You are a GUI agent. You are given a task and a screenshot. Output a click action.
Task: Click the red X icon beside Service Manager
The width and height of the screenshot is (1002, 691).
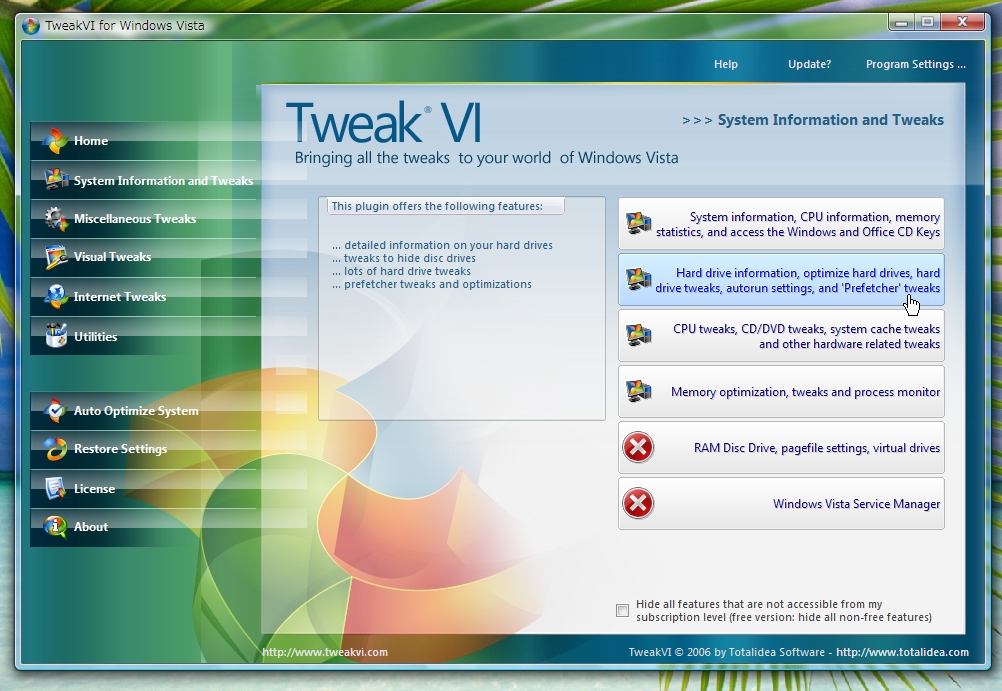pos(638,503)
